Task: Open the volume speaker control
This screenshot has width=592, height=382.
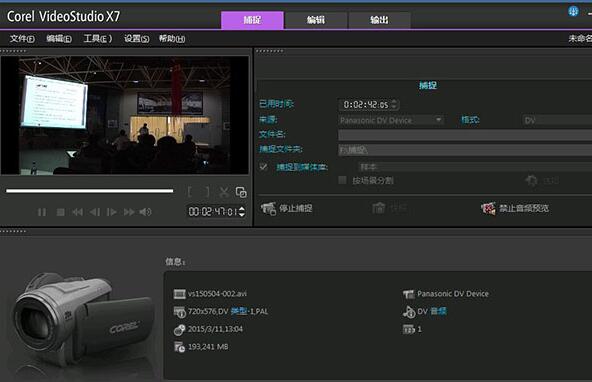Action: tap(145, 212)
